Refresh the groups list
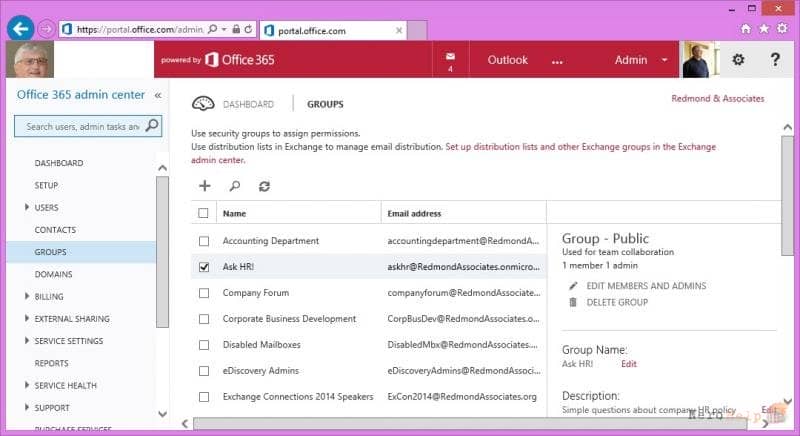 click(x=264, y=186)
